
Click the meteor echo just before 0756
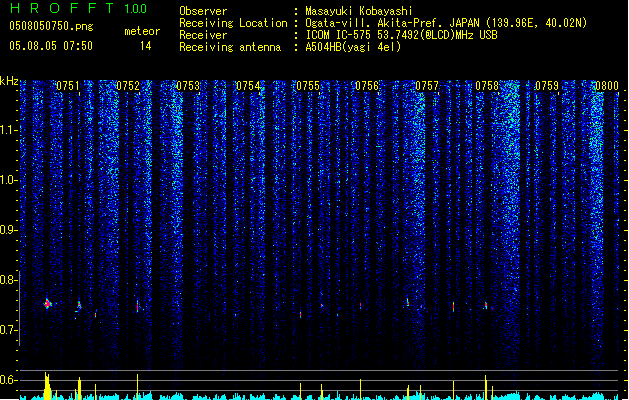coord(360,306)
